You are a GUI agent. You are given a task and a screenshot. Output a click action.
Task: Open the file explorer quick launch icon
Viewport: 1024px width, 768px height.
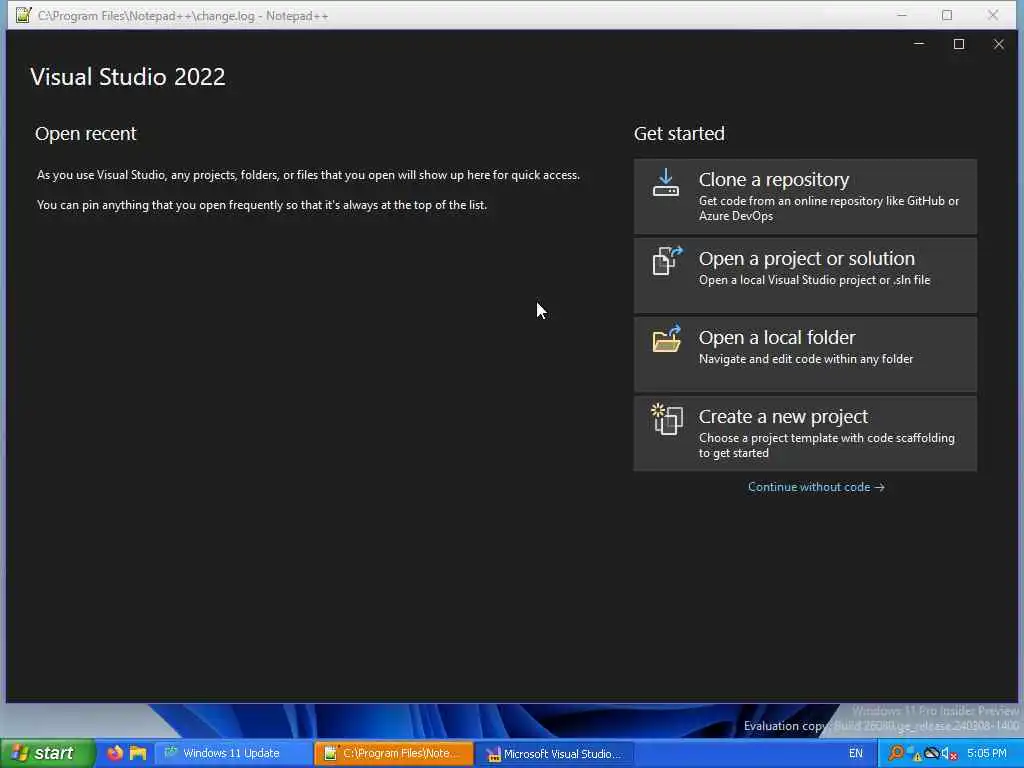[x=138, y=753]
